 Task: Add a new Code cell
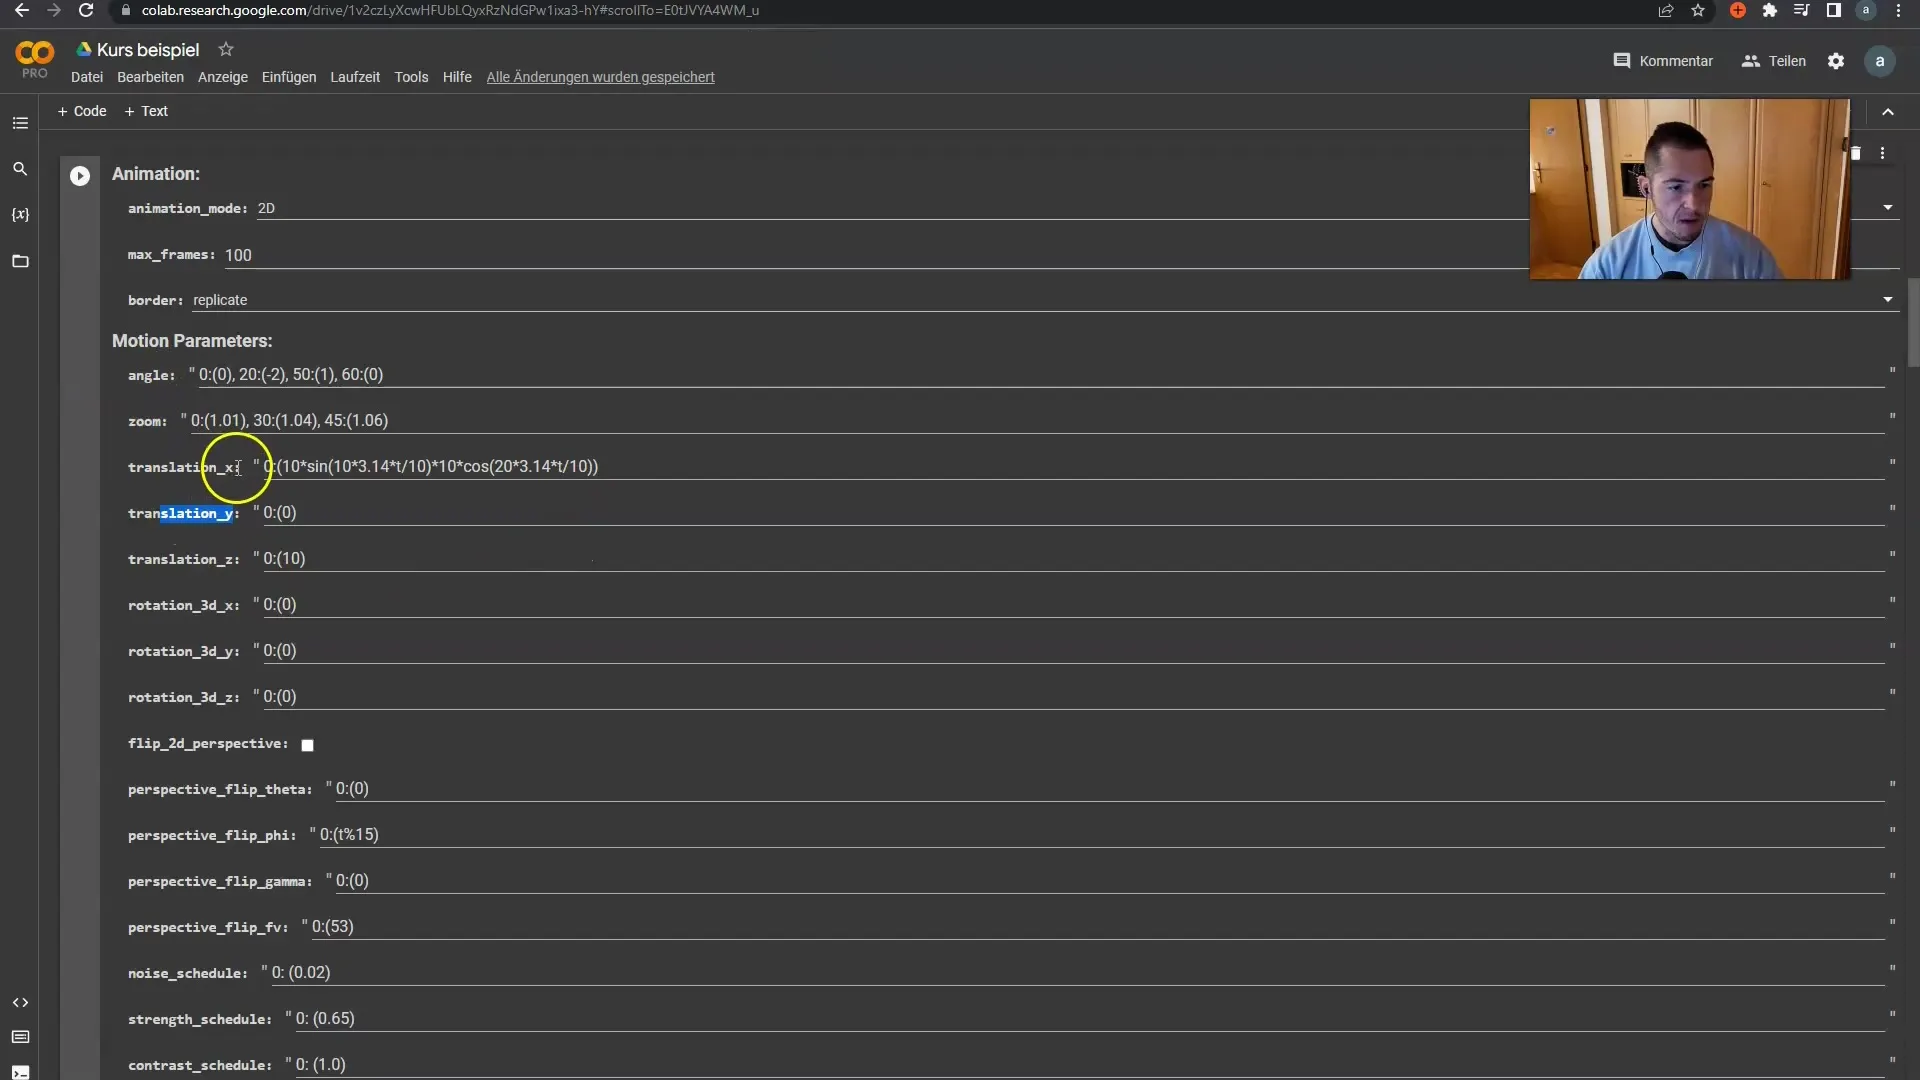(82, 111)
